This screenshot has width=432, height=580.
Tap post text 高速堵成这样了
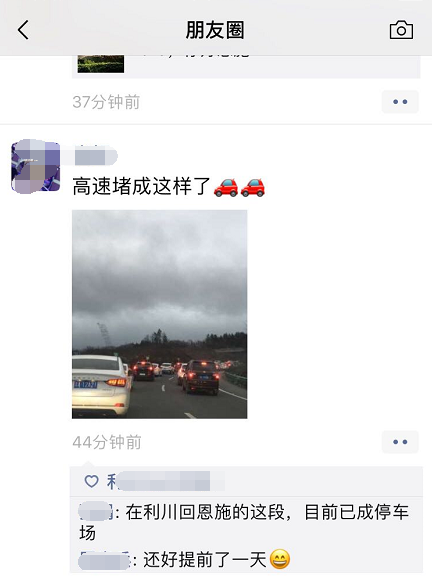tap(141, 186)
